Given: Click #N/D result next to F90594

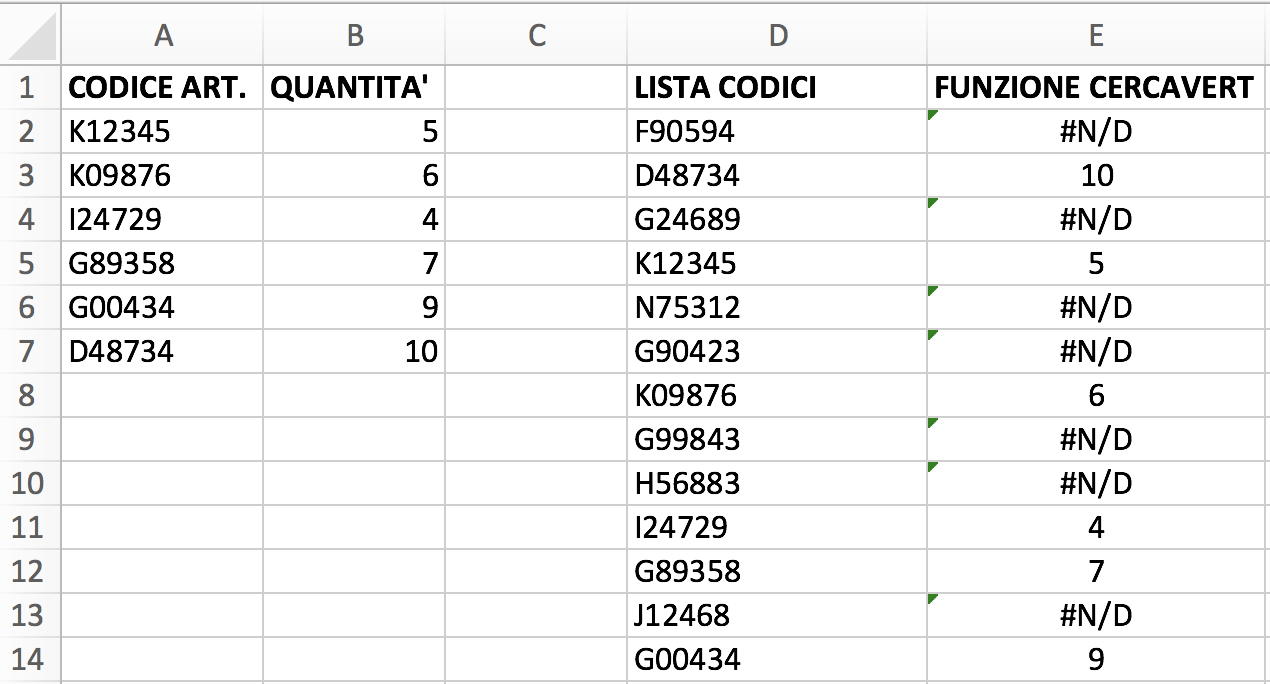Looking at the screenshot, I should click(x=1098, y=132).
